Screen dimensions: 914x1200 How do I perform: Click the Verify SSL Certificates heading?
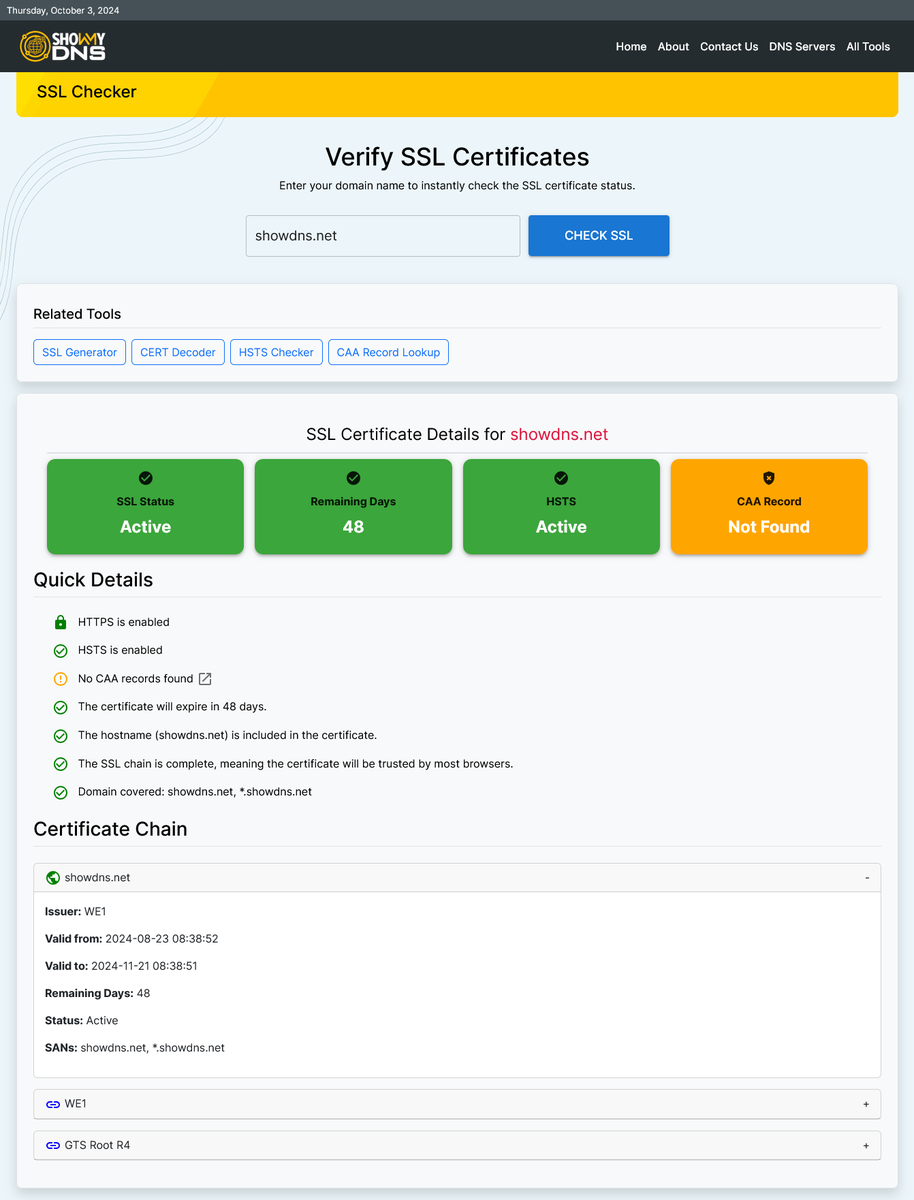(x=457, y=157)
